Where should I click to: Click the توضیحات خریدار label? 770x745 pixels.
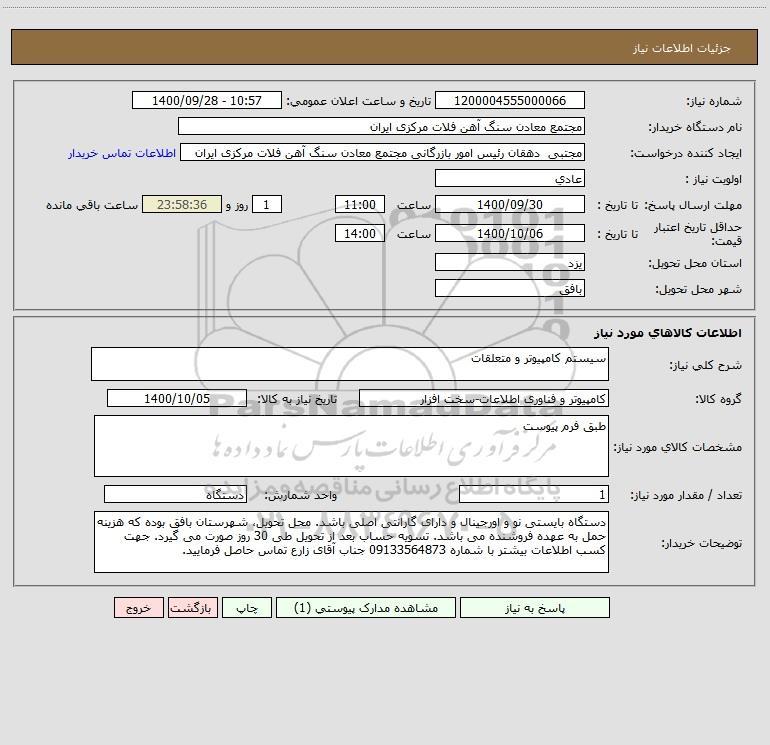pos(701,543)
